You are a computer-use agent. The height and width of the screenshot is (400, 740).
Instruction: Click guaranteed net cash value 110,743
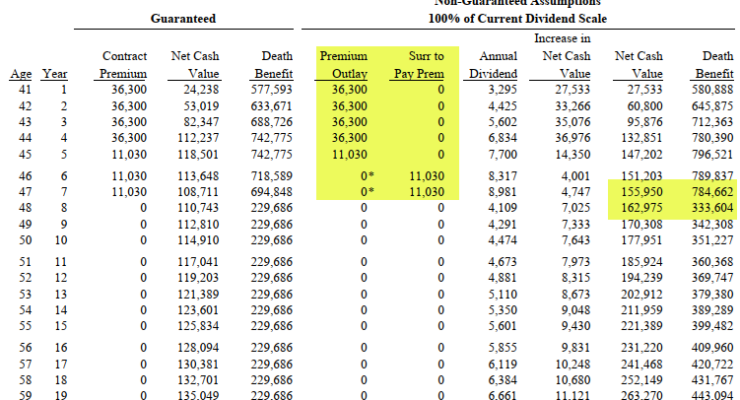pos(198,208)
